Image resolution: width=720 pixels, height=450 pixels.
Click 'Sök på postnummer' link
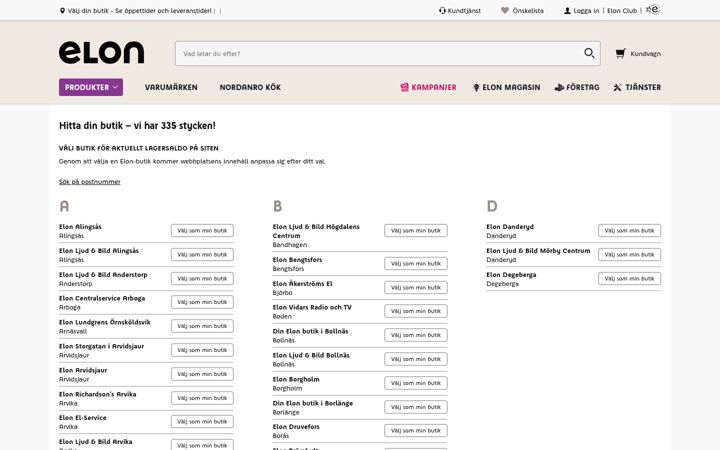point(90,182)
